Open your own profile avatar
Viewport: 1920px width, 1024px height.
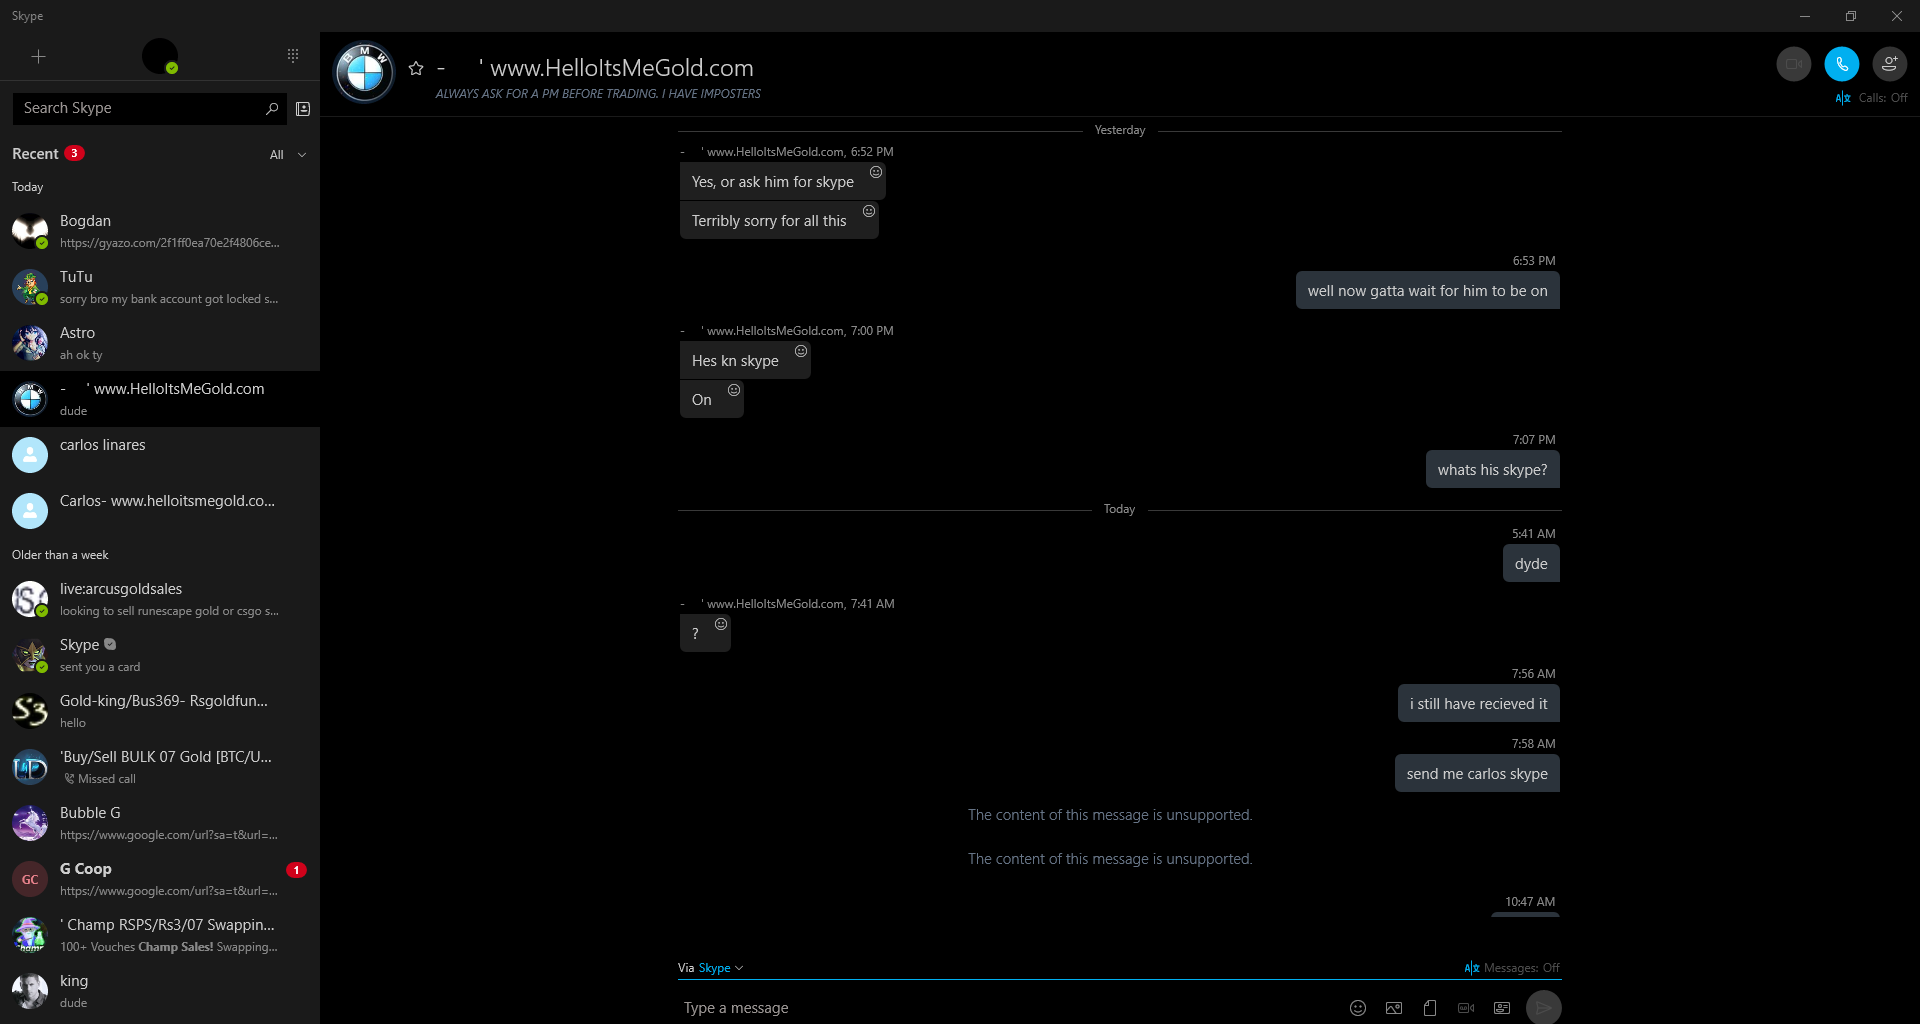click(160, 56)
